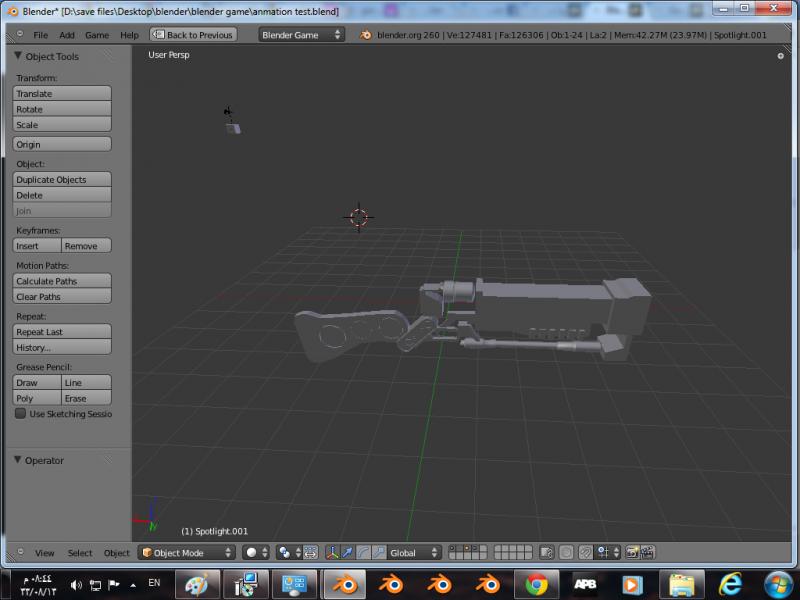Select grease pencil Poly
This screenshot has height=600, width=800.
37,398
